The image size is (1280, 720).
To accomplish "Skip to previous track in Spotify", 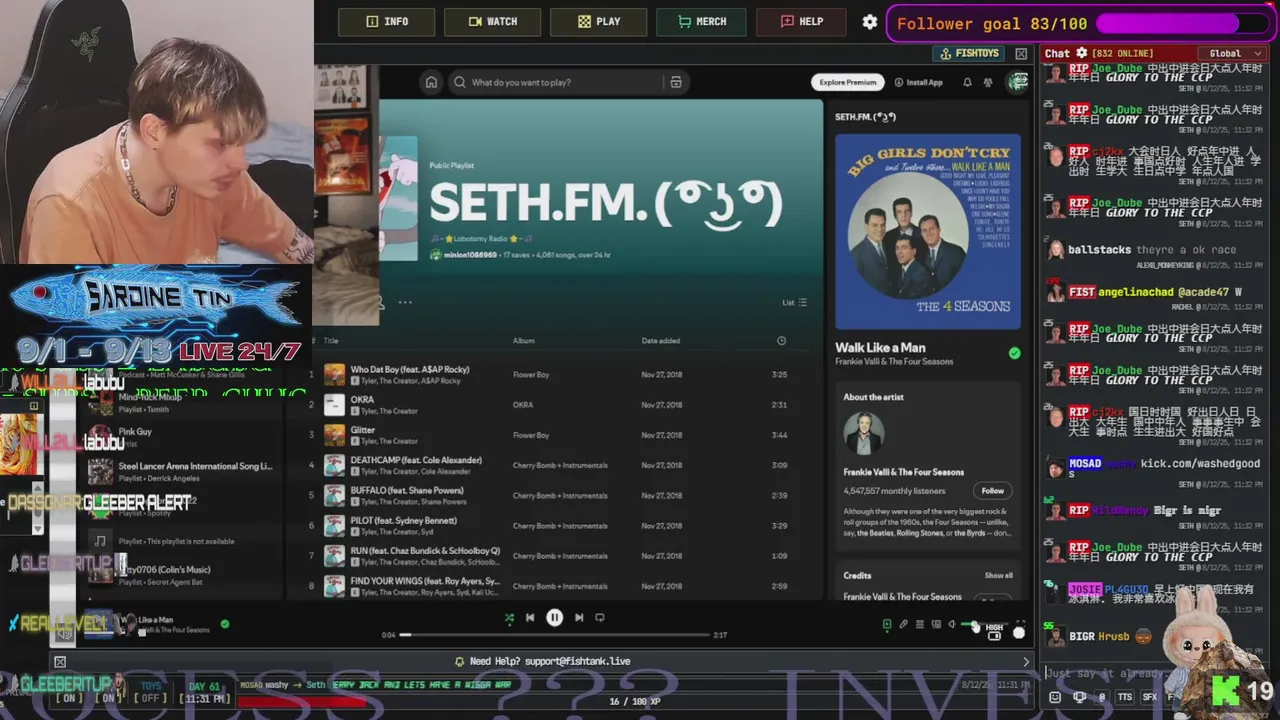I will pos(530,618).
